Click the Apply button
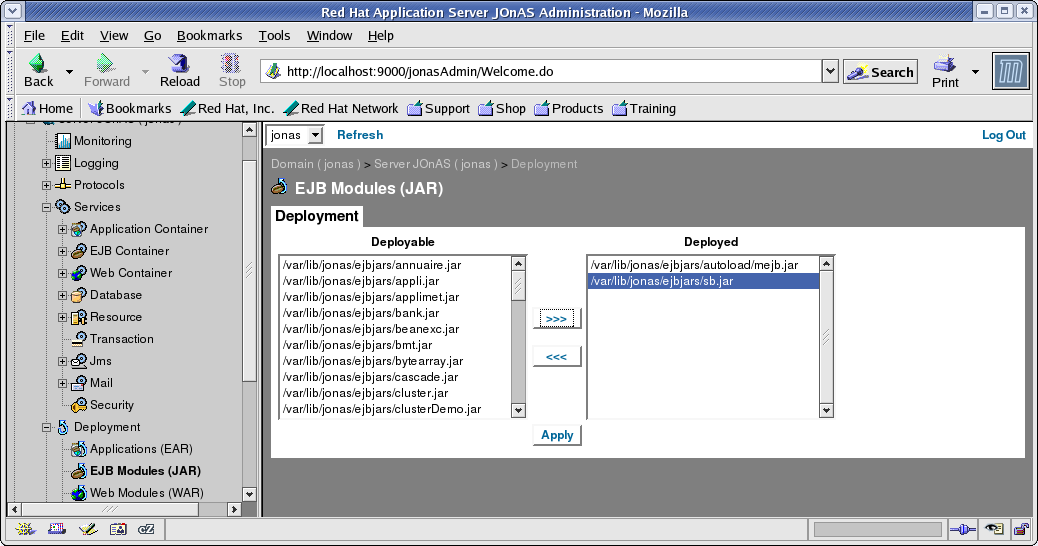The image size is (1038, 546). tap(557, 435)
